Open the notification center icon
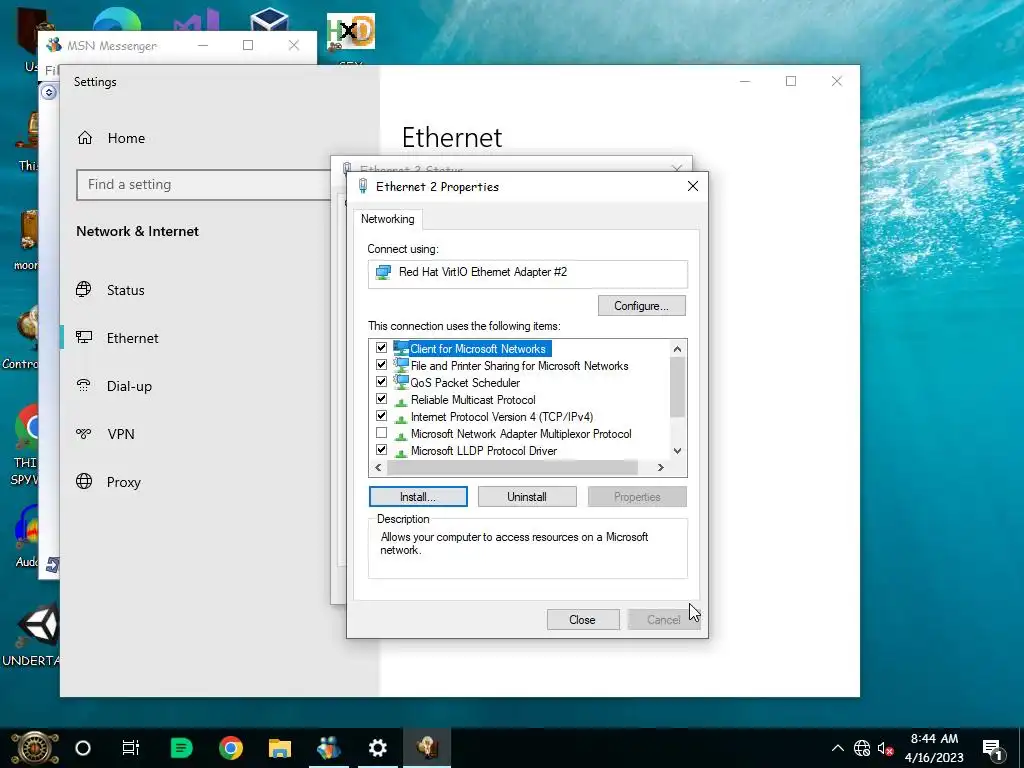This screenshot has width=1024, height=768. (x=992, y=748)
